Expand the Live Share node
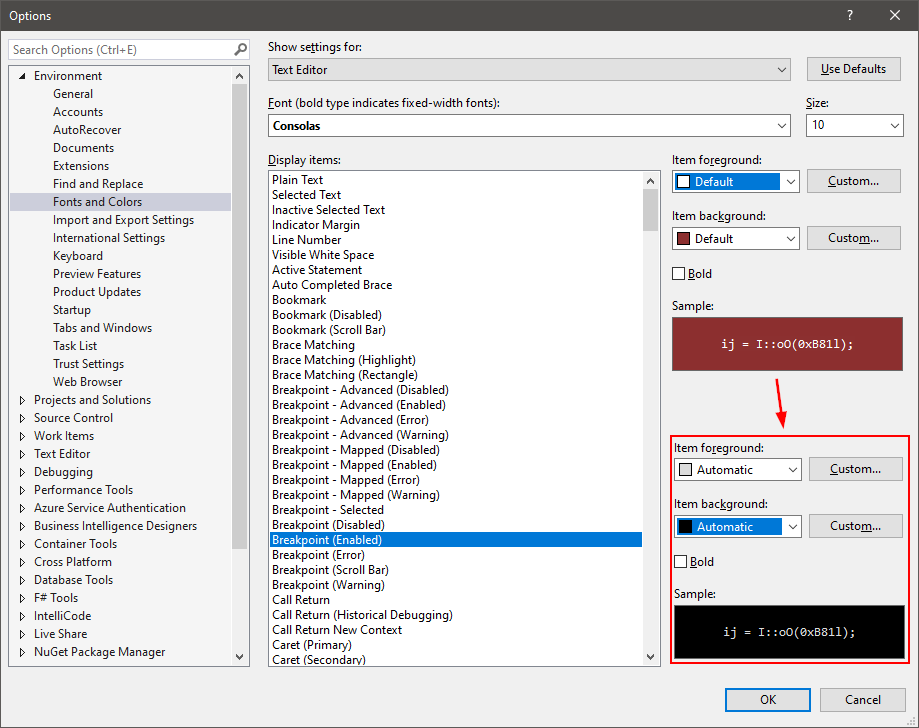Image resolution: width=919 pixels, height=728 pixels. 22,634
